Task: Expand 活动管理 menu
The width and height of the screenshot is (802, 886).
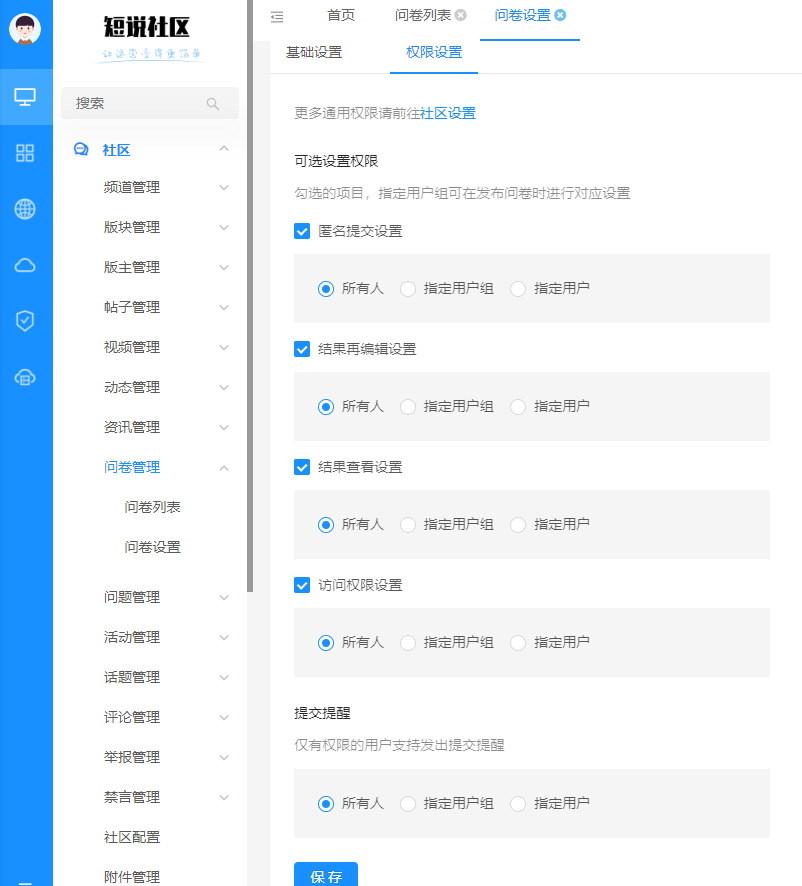Action: coord(224,637)
